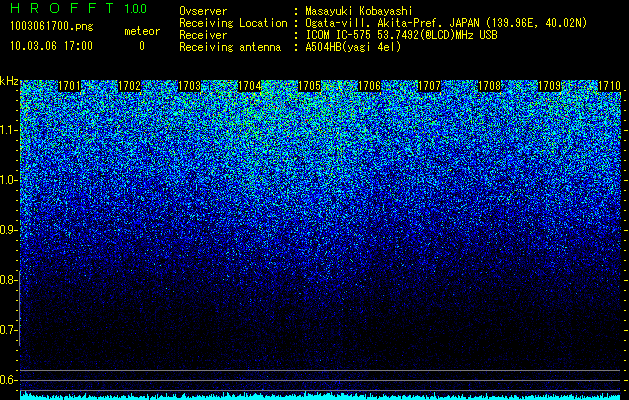The image size is (629, 400).
Task: Click the 1706 time marker
Action: tap(369, 86)
